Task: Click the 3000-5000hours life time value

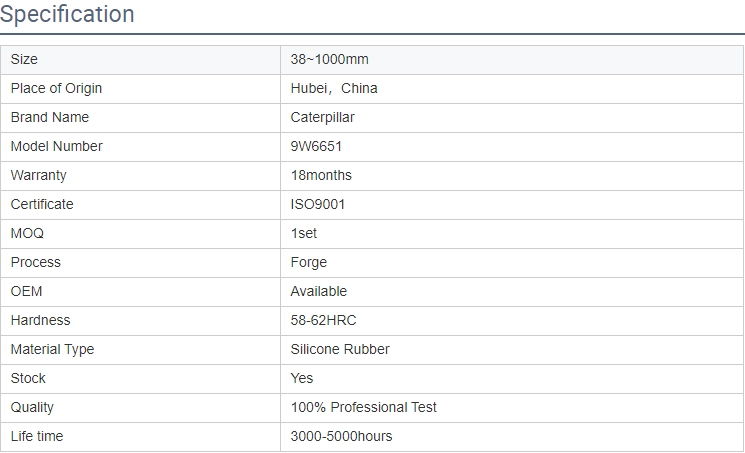Action: pyautogui.click(x=341, y=436)
